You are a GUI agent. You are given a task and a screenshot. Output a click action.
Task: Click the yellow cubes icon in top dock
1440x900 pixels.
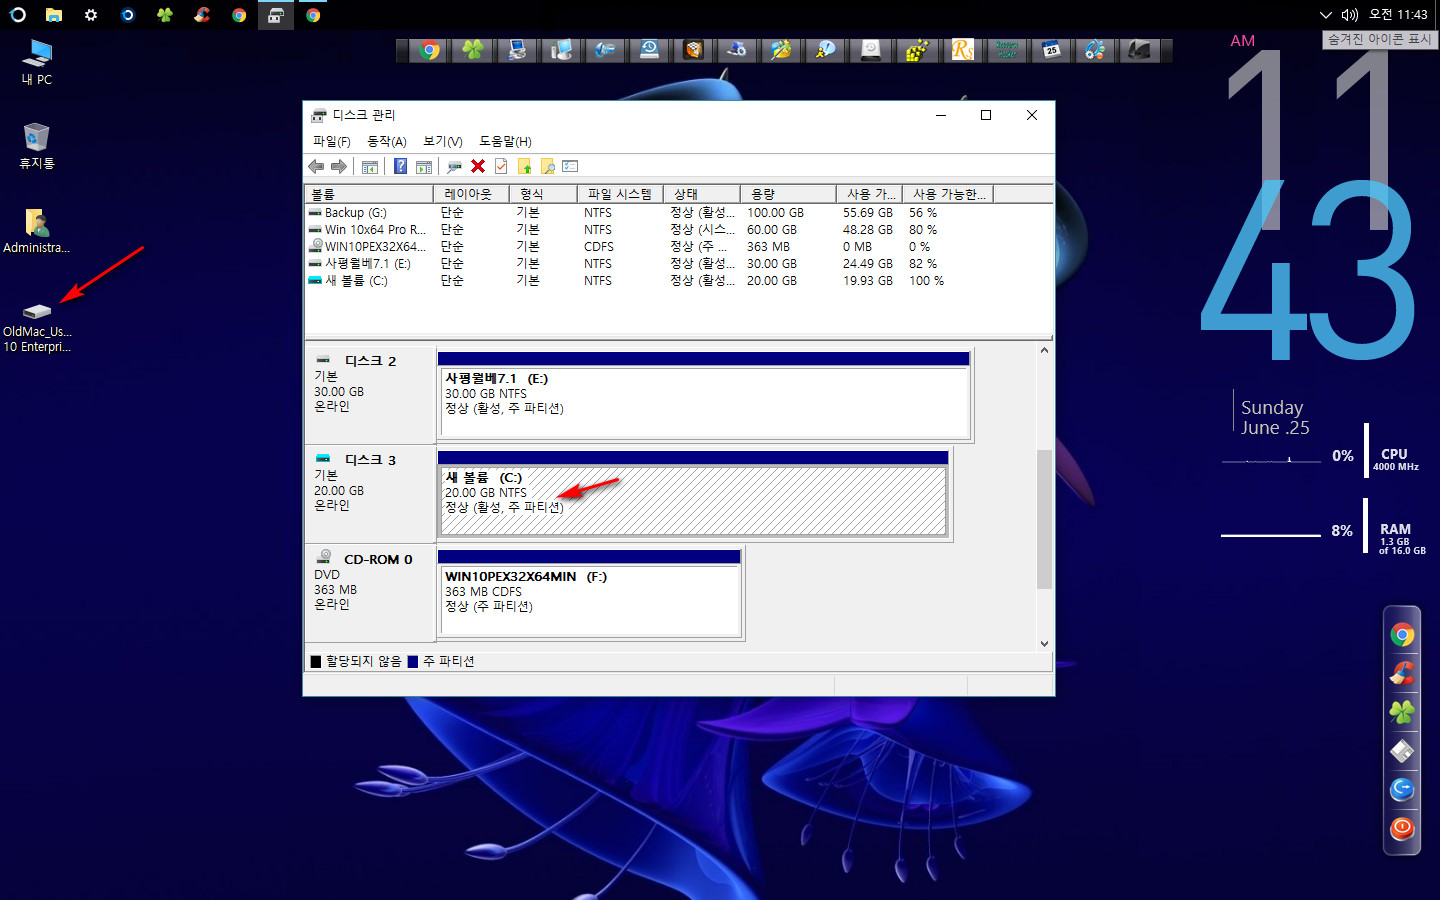[x=918, y=50]
